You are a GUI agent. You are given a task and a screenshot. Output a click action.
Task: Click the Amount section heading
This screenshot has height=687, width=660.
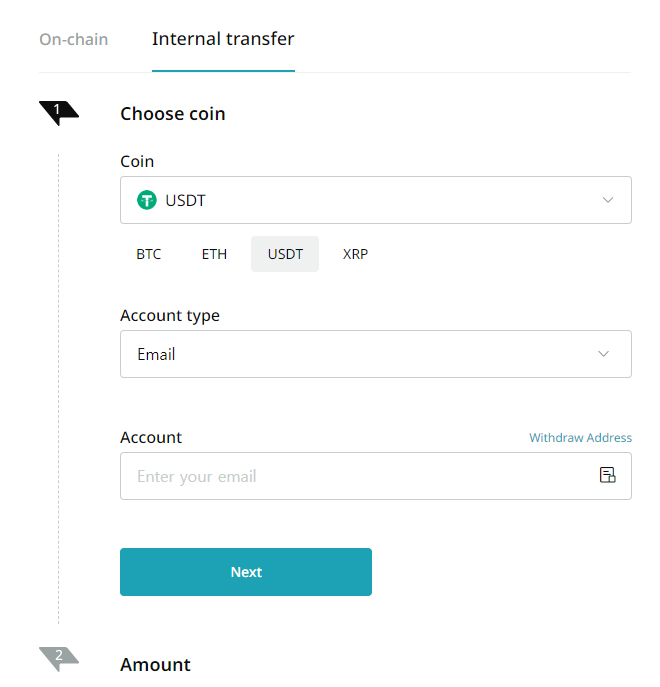click(156, 665)
